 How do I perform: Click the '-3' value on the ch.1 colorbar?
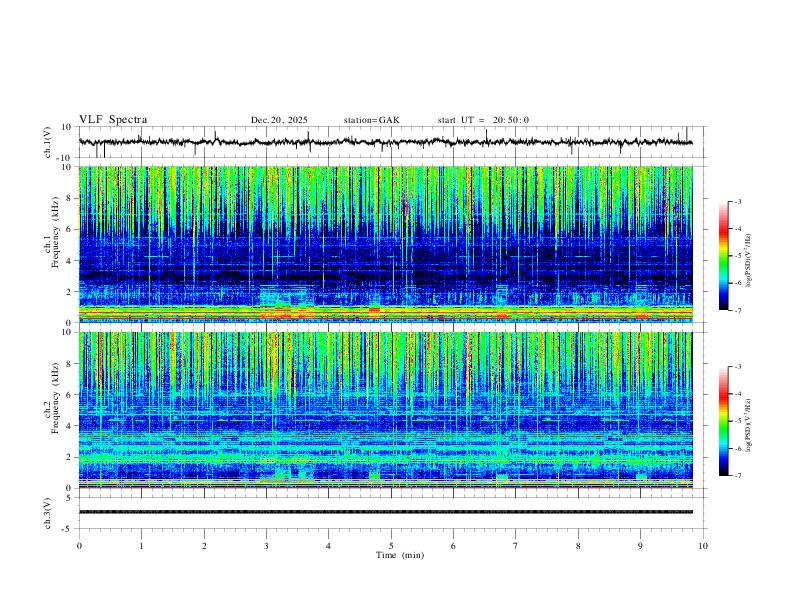click(737, 201)
